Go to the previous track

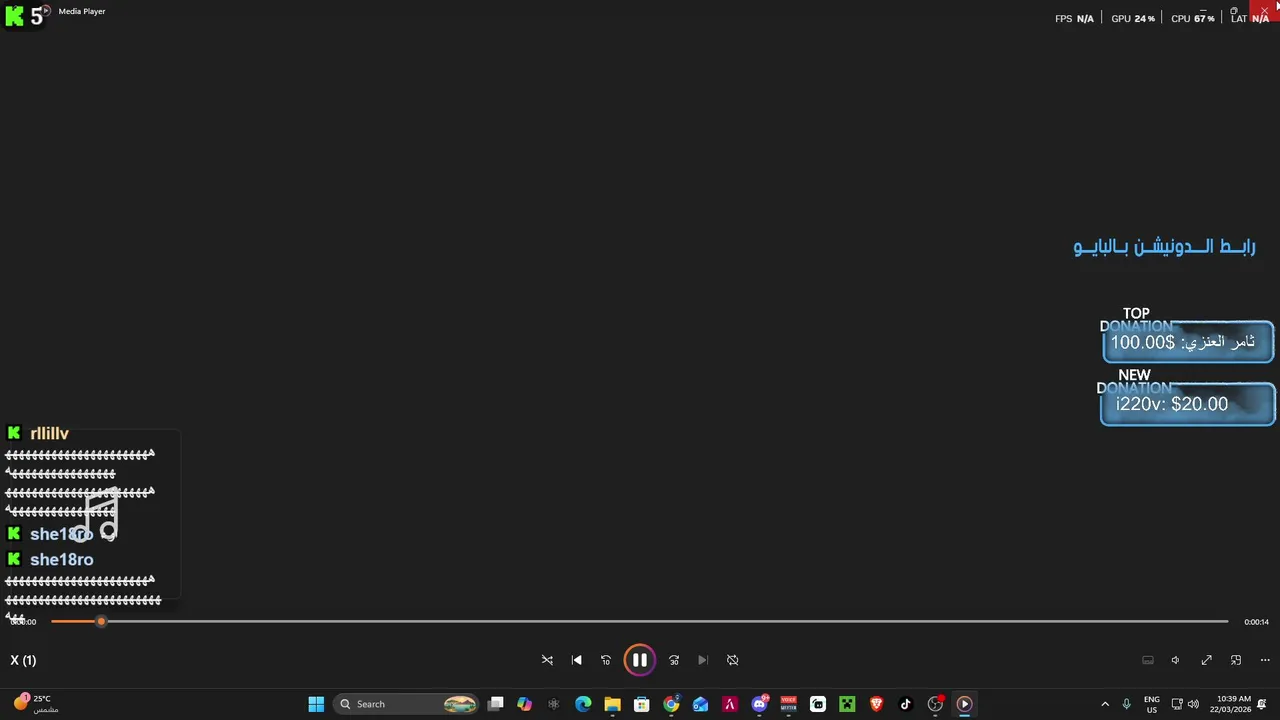pyautogui.click(x=576, y=660)
